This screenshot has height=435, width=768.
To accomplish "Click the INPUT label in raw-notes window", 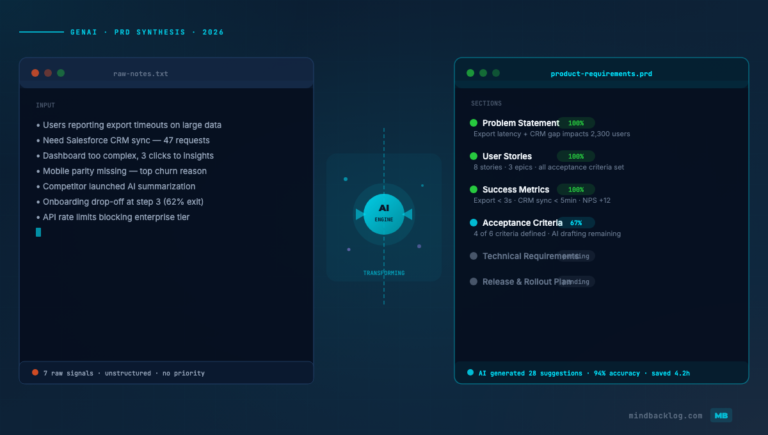I will point(45,105).
